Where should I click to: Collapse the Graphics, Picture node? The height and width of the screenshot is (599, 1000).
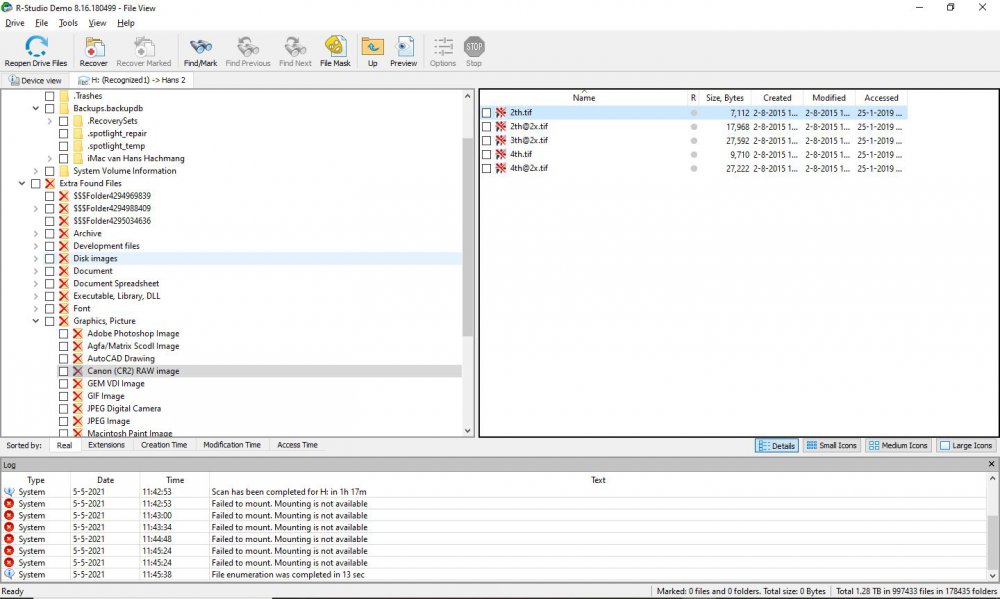[x=36, y=321]
